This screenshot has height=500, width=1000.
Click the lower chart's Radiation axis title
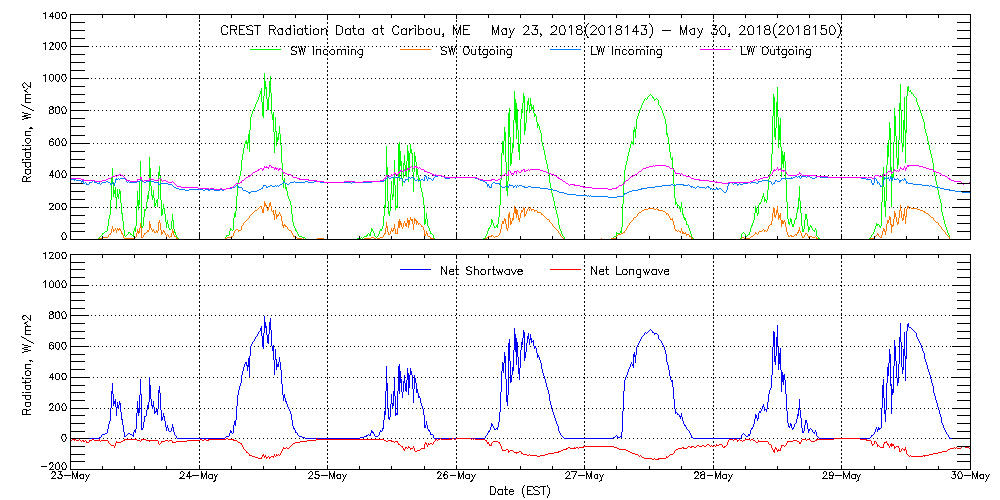click(x=28, y=361)
